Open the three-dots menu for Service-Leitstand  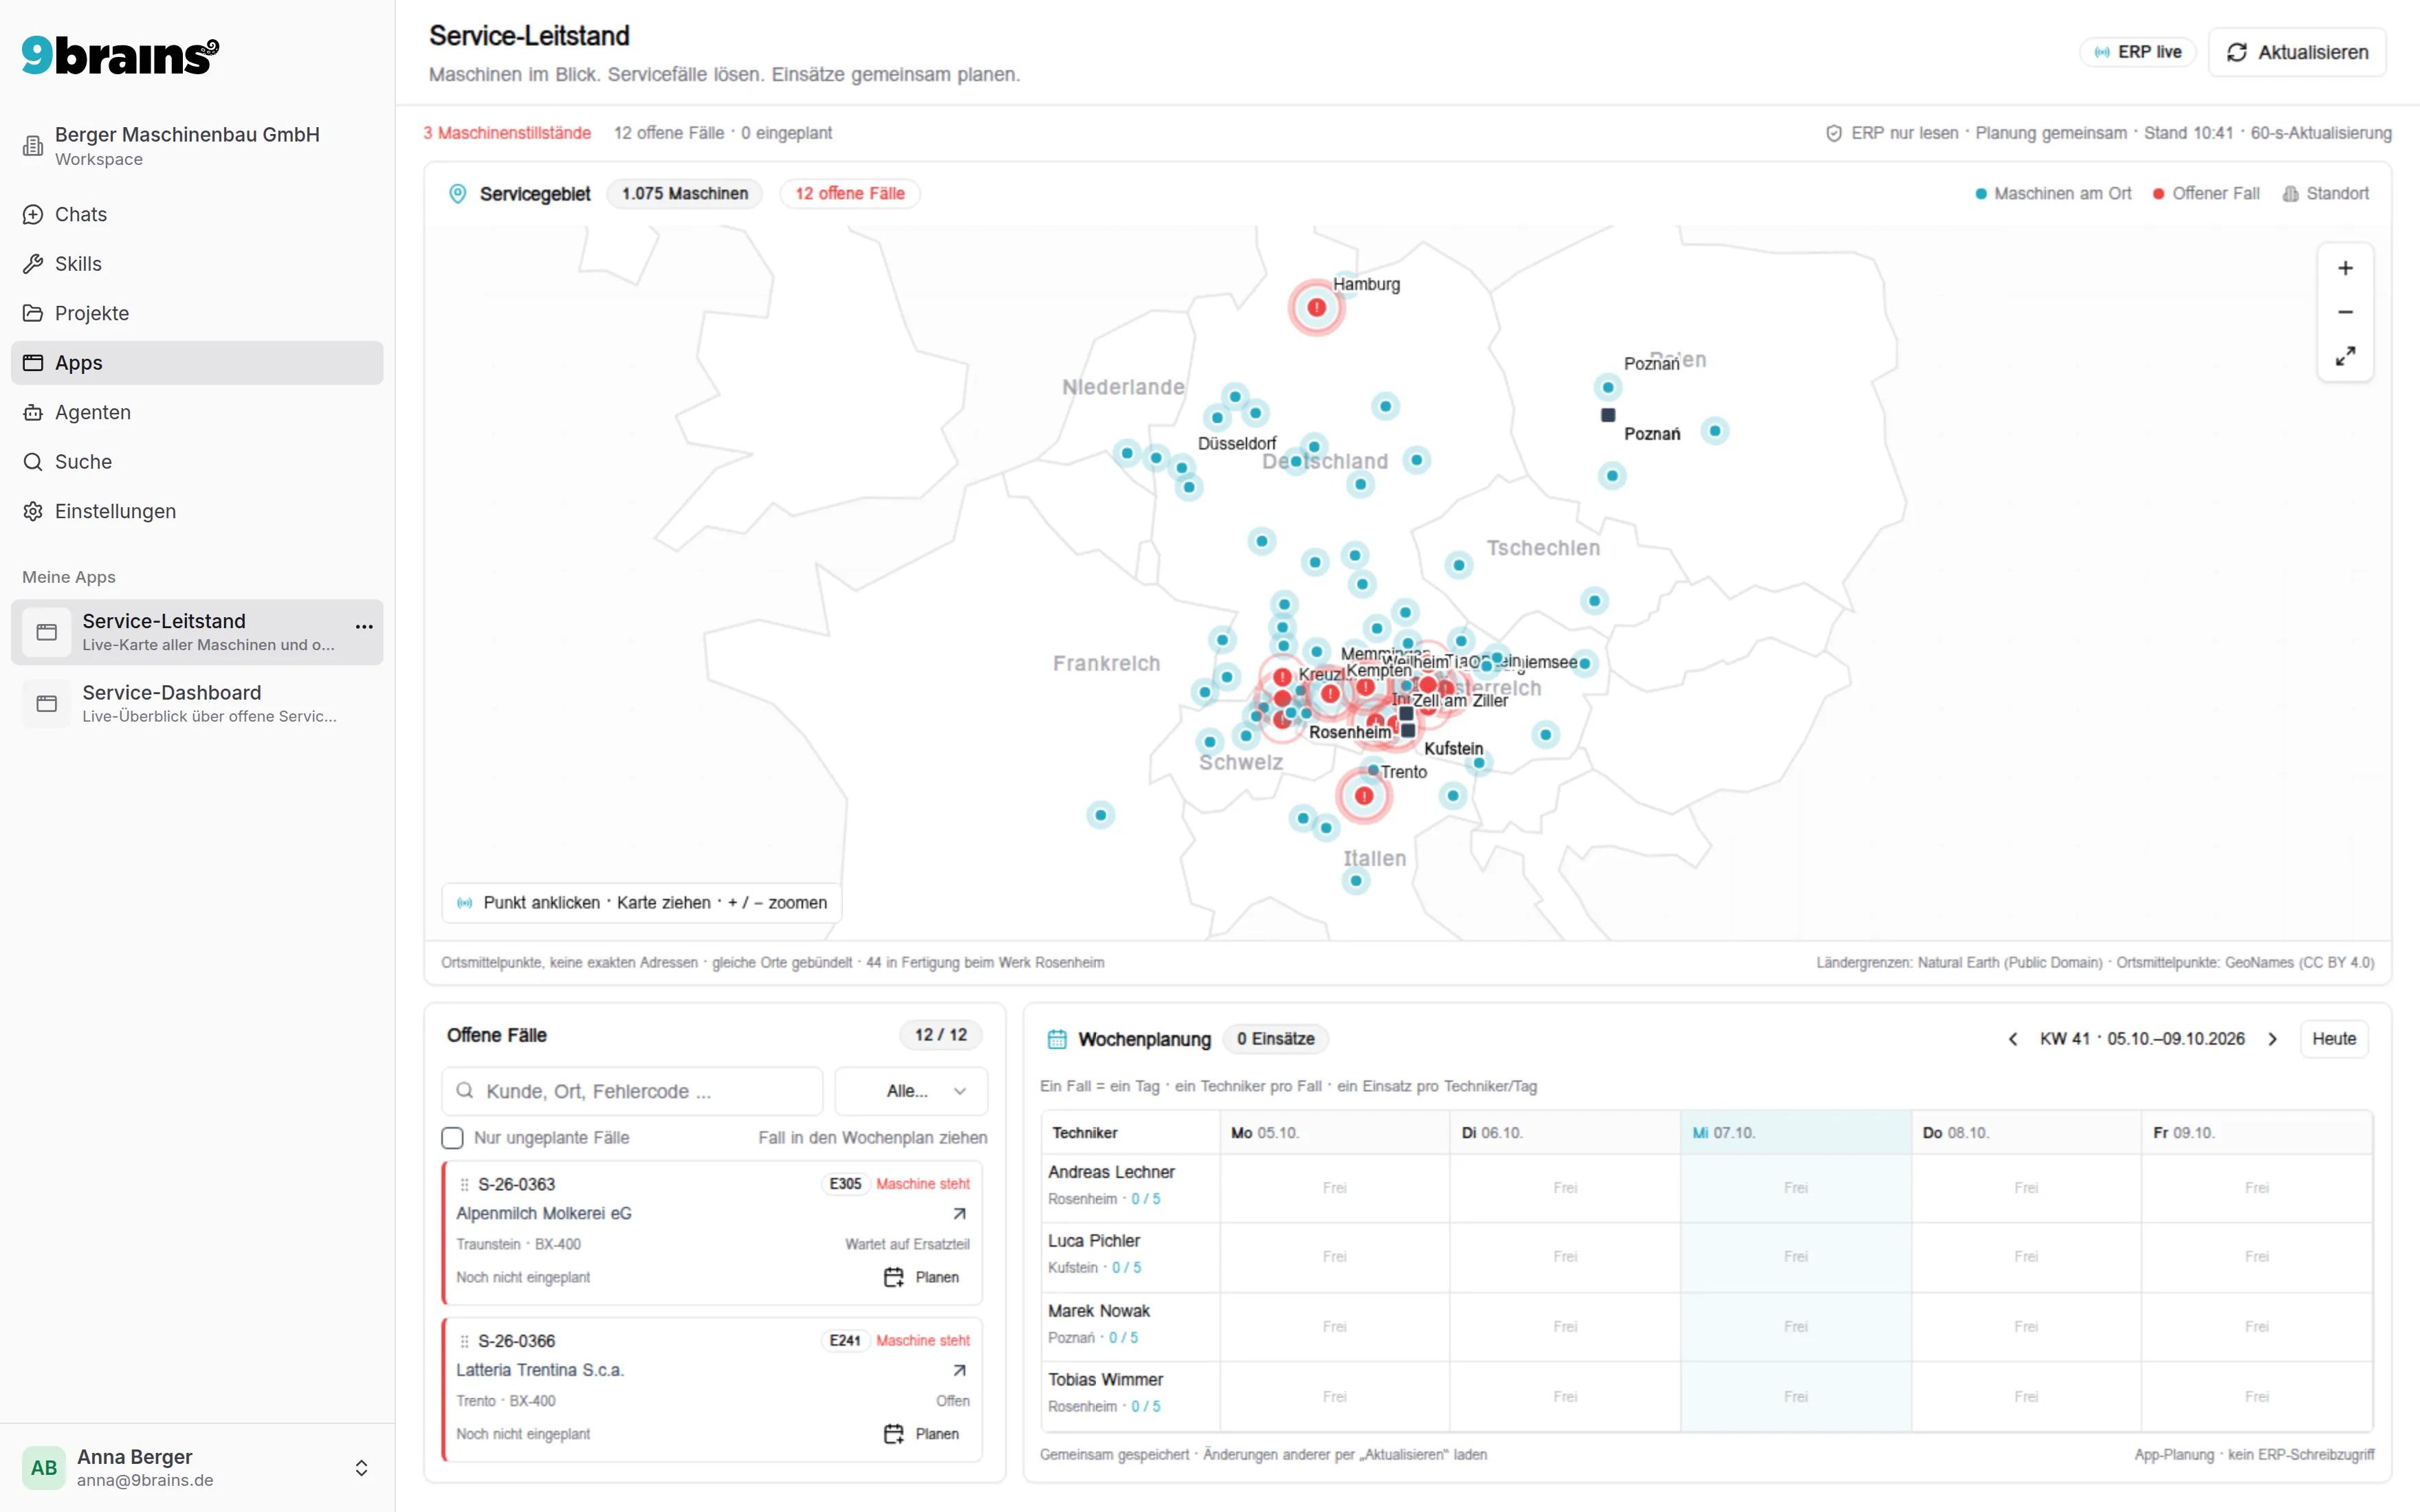tap(364, 627)
